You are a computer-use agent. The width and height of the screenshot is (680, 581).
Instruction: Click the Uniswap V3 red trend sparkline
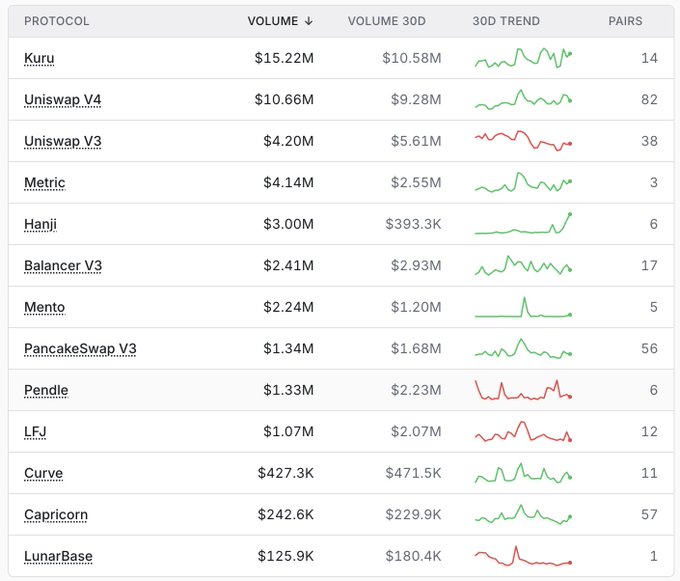pos(523,140)
